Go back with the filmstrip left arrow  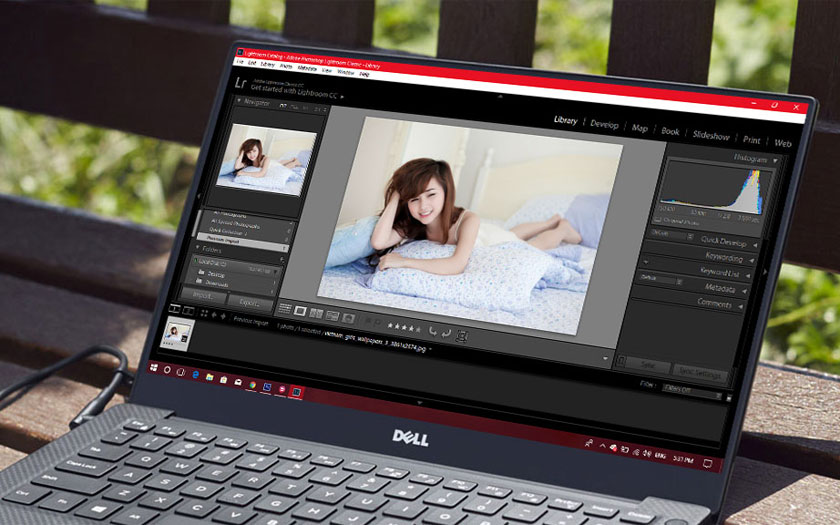[x=214, y=315]
